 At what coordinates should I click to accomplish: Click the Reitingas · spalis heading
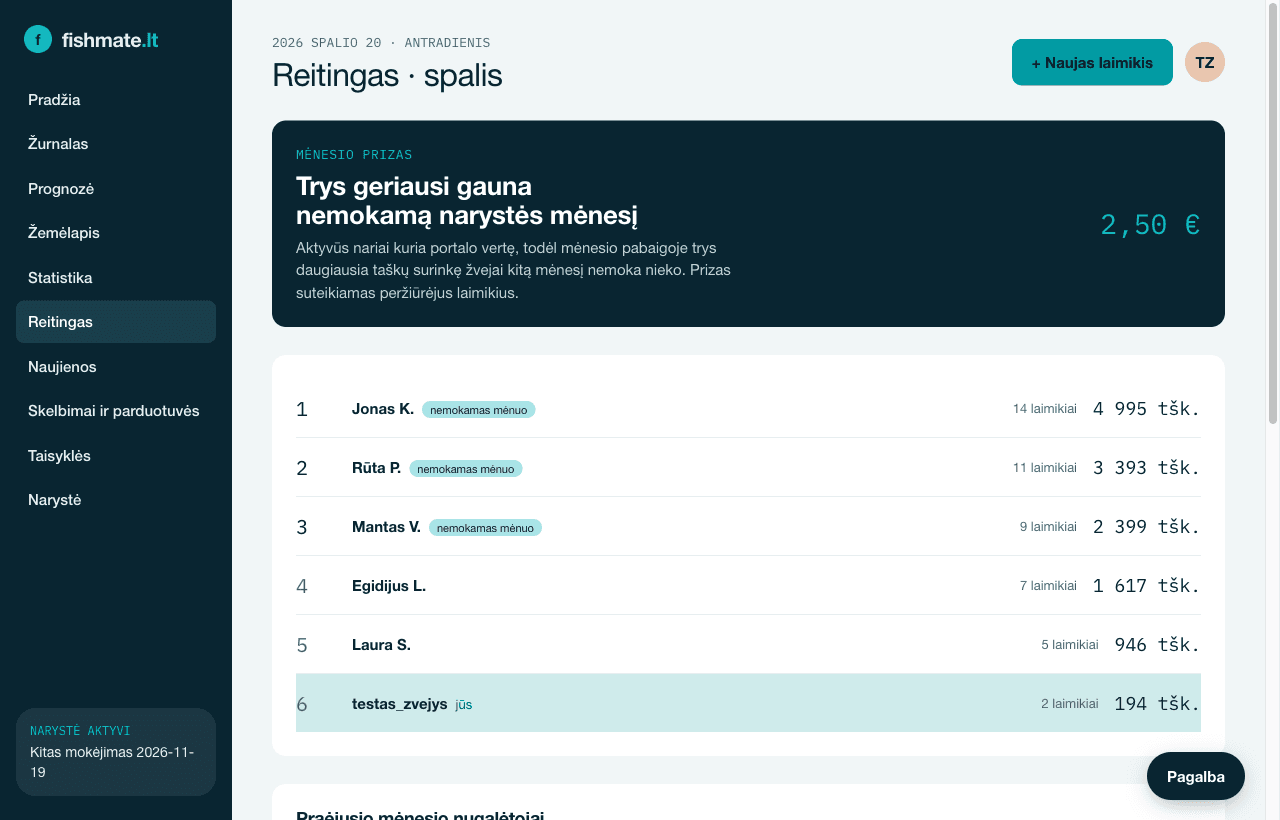[387, 76]
